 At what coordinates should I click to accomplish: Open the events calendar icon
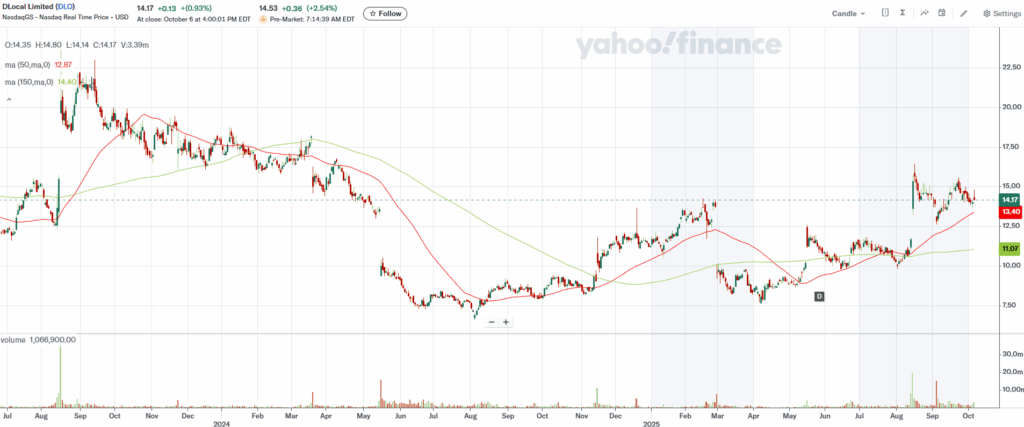[944, 13]
